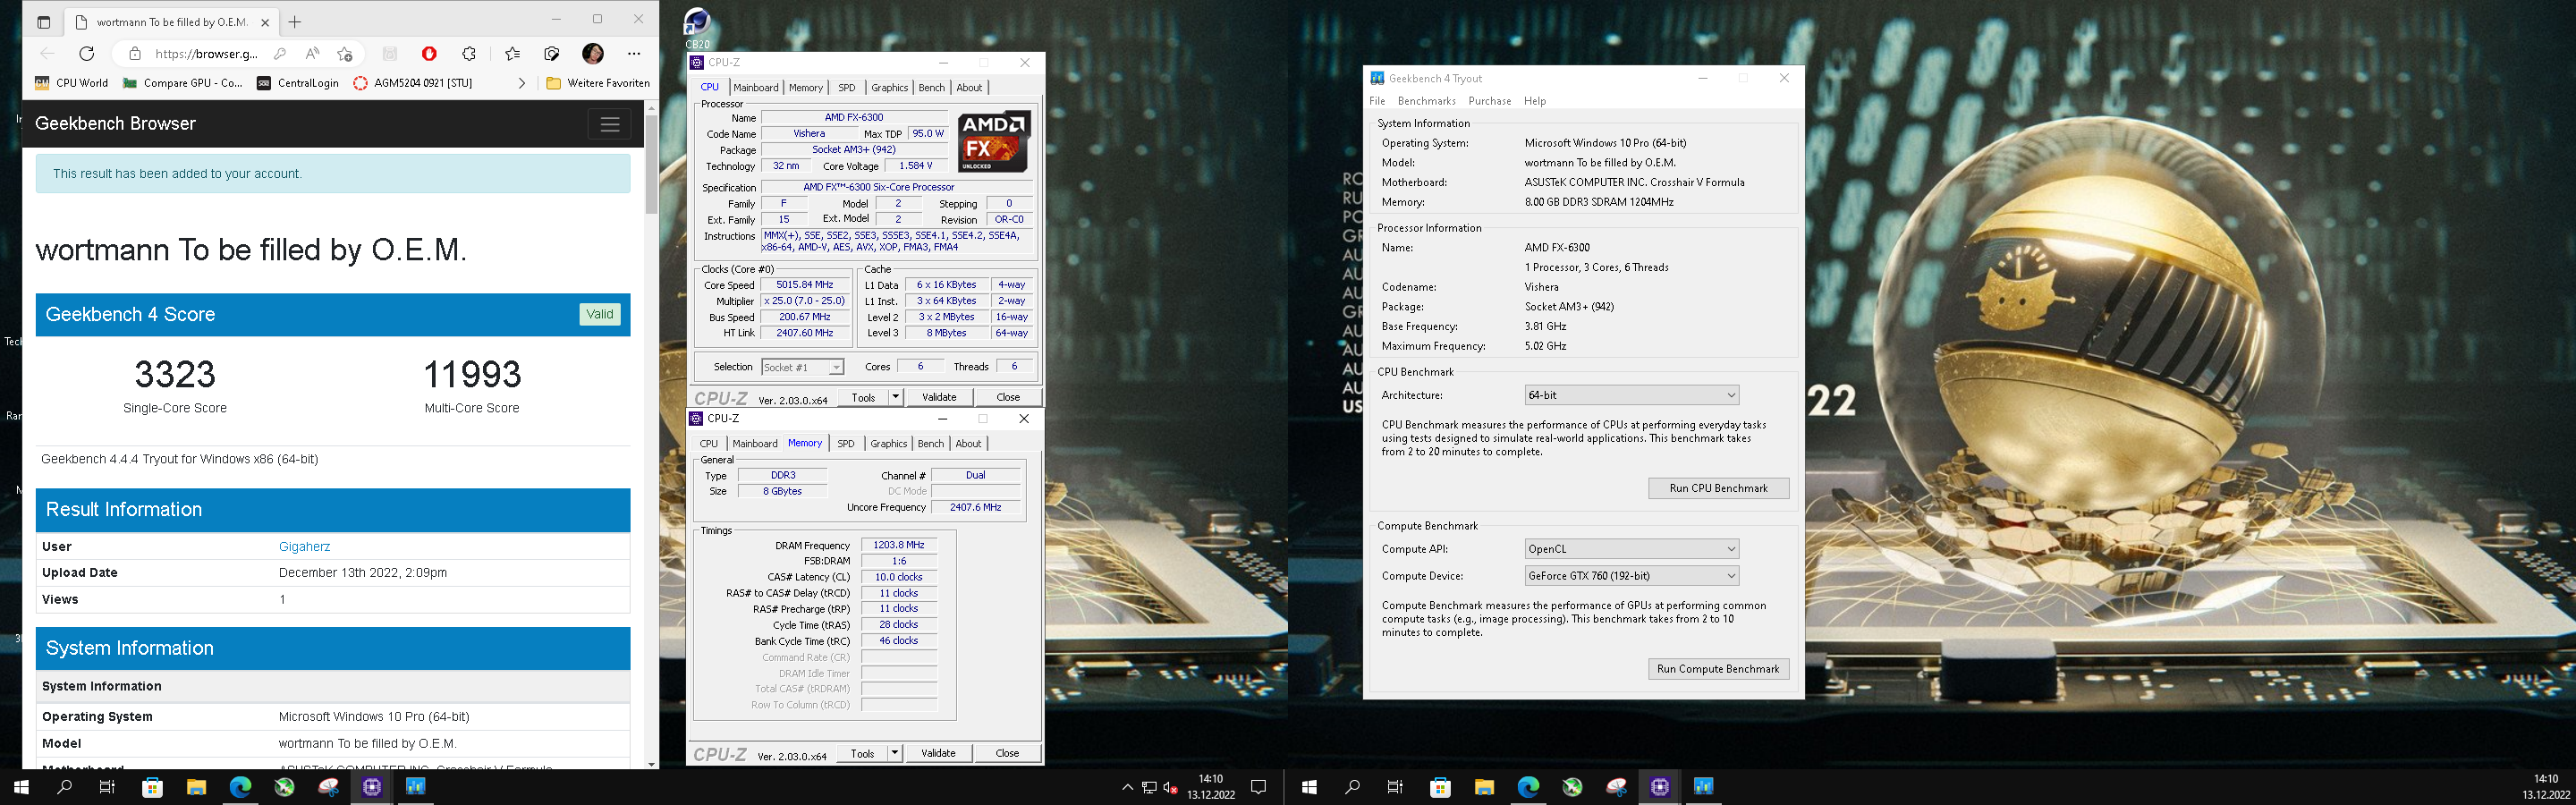
Task: Click the Geekbench 4 Tryout title bar icon
Action: 1377,78
